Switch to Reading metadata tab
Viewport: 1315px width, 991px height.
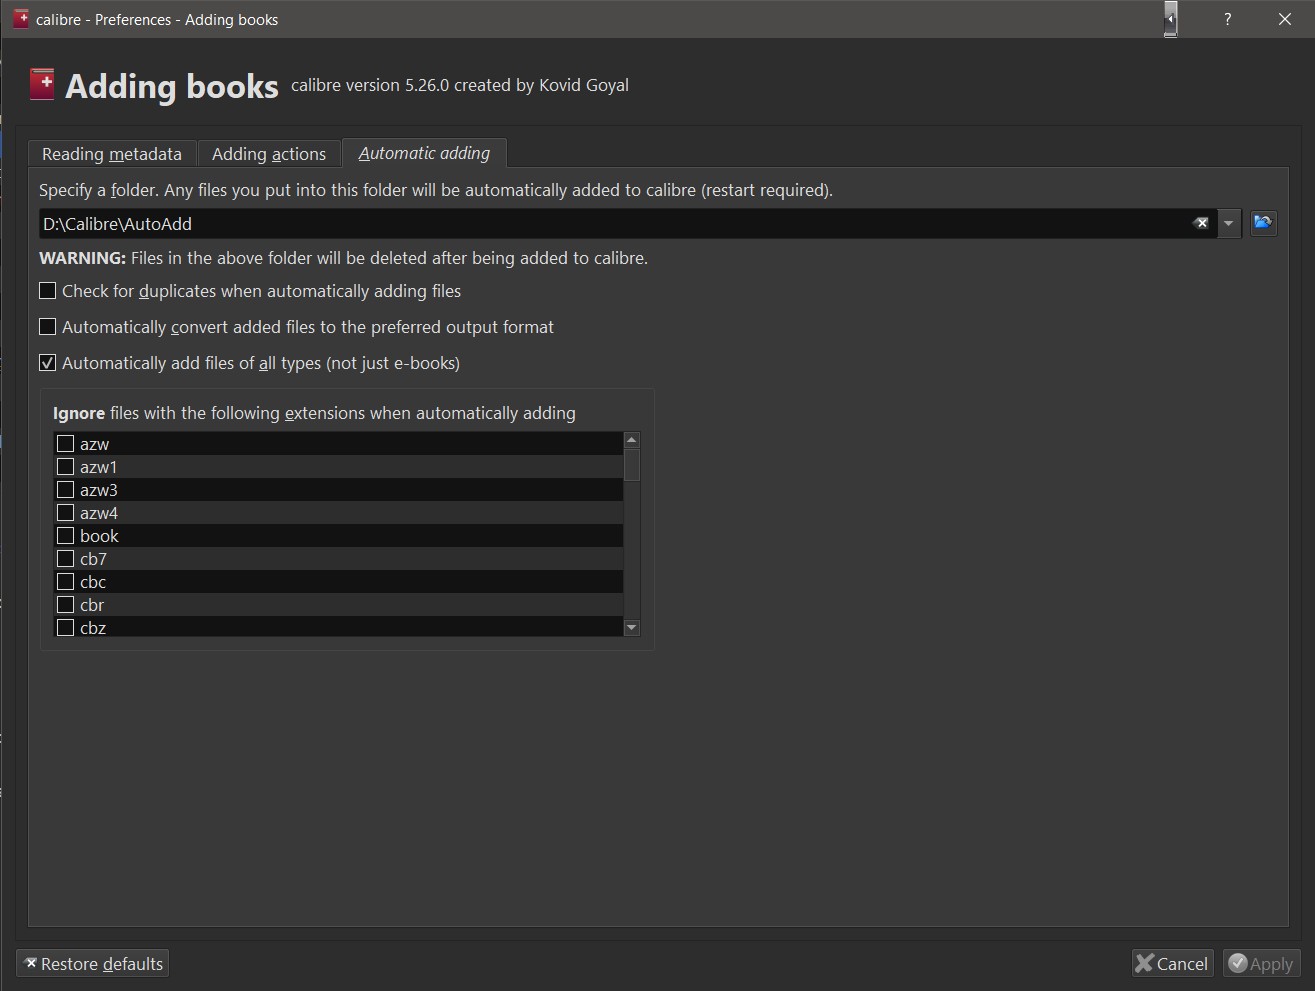(112, 154)
